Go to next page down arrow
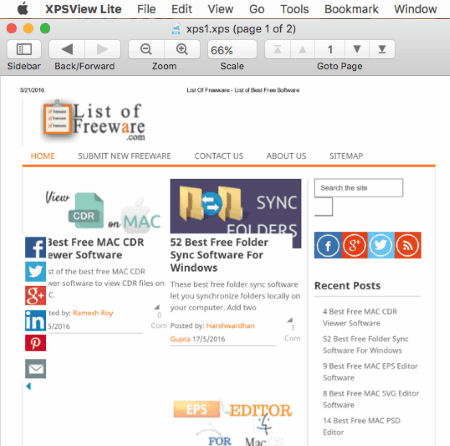The width and height of the screenshot is (450, 446). 357,49
